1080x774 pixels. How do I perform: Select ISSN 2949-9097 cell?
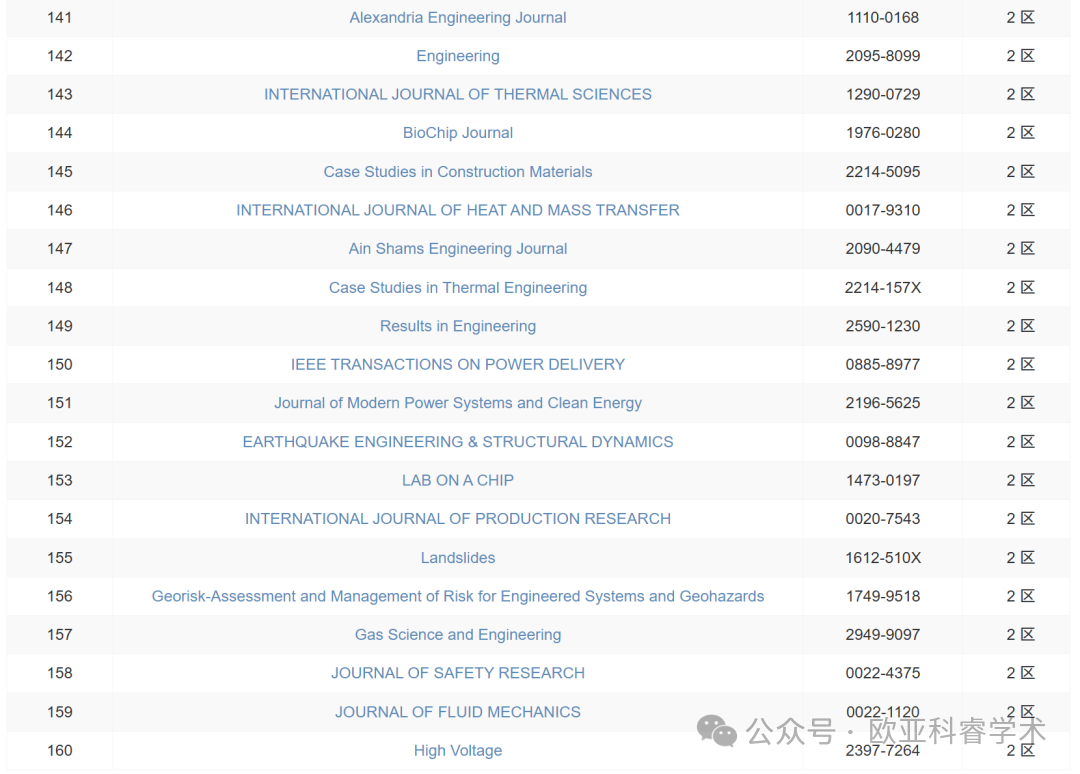point(882,635)
